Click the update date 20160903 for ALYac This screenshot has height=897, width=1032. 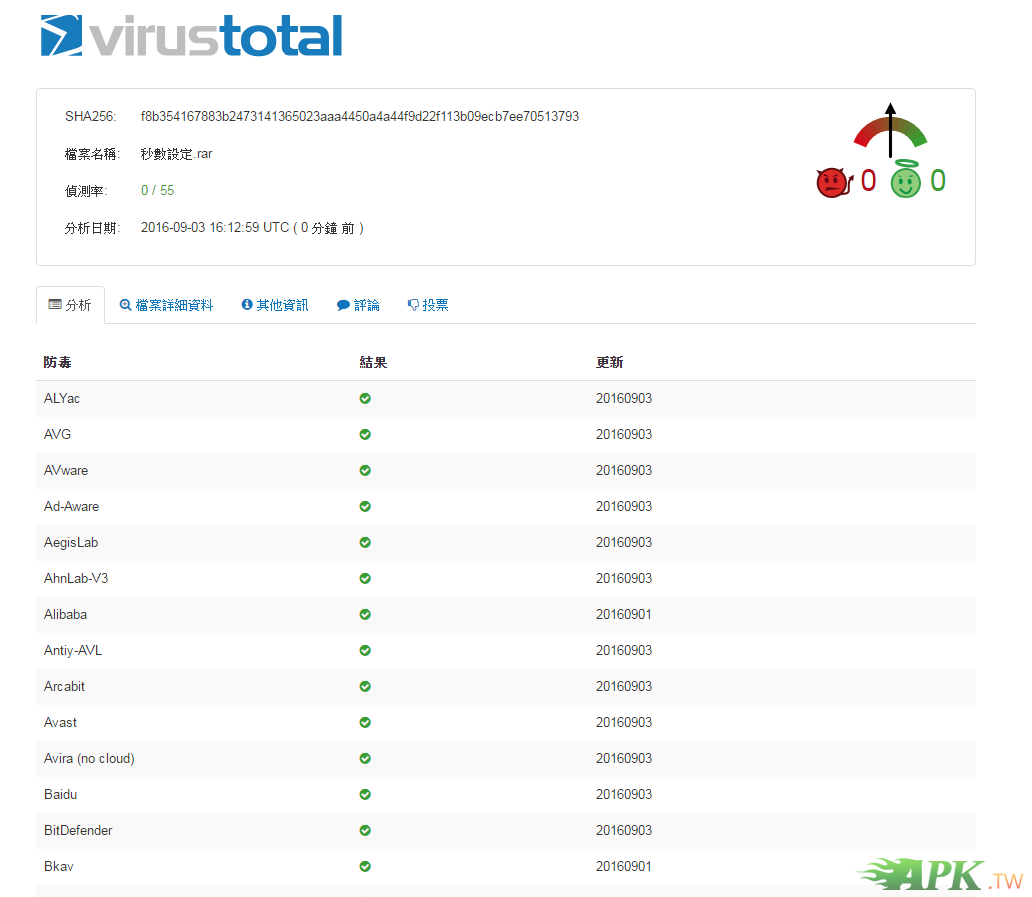pos(624,398)
